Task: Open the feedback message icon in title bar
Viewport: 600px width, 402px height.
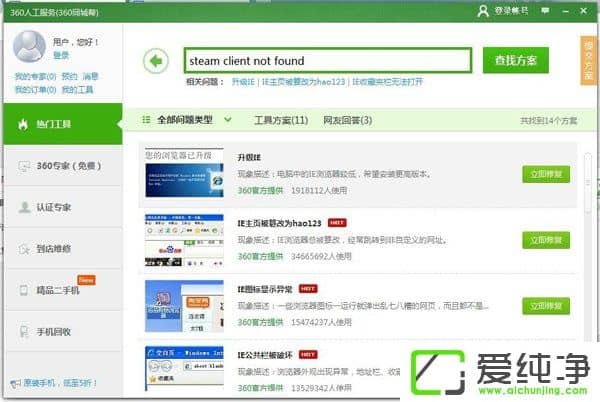Action: (545, 11)
